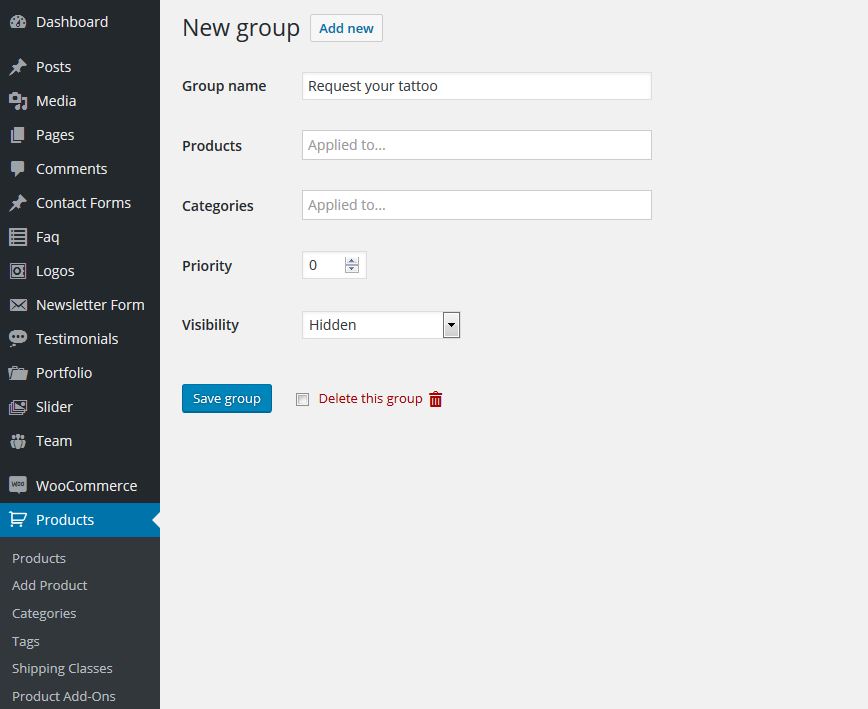Open Add Product in the submenu

[x=50, y=585]
